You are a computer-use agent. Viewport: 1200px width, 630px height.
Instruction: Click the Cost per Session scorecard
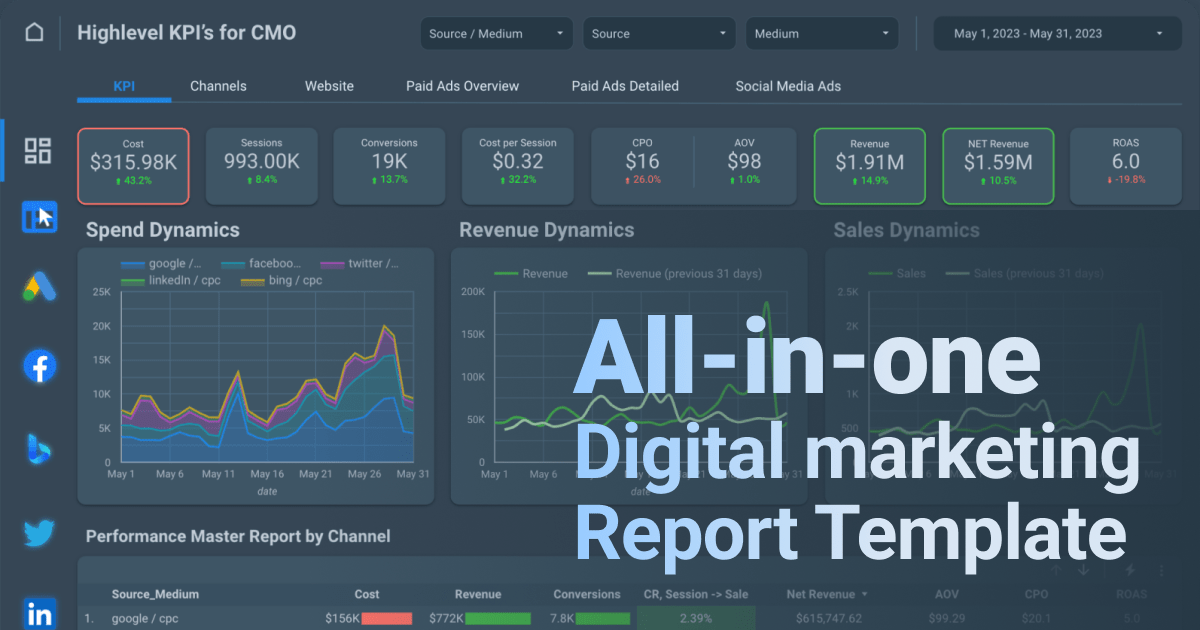pos(518,165)
